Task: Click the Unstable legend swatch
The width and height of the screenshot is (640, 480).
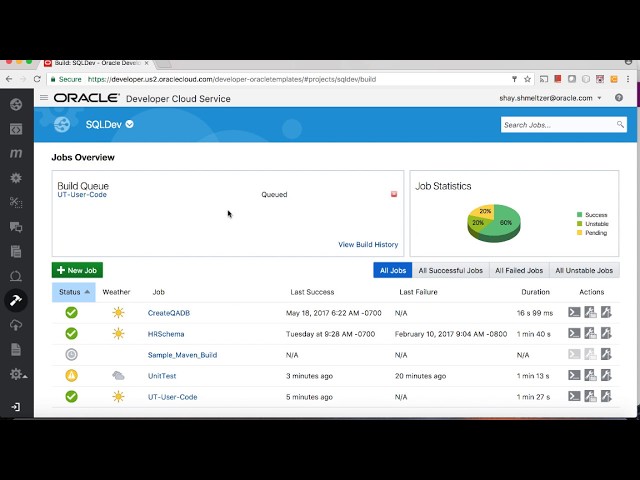Action: 579,224
